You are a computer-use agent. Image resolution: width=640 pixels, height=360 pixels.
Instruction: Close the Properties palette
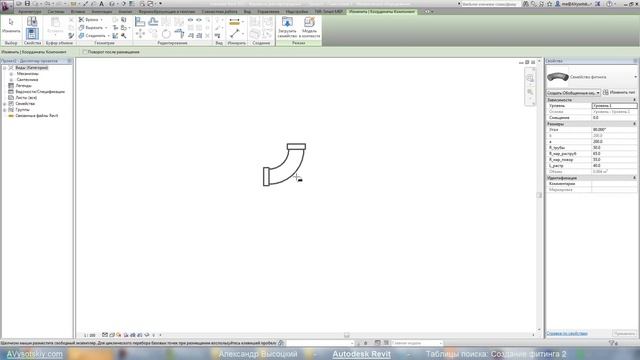635,61
